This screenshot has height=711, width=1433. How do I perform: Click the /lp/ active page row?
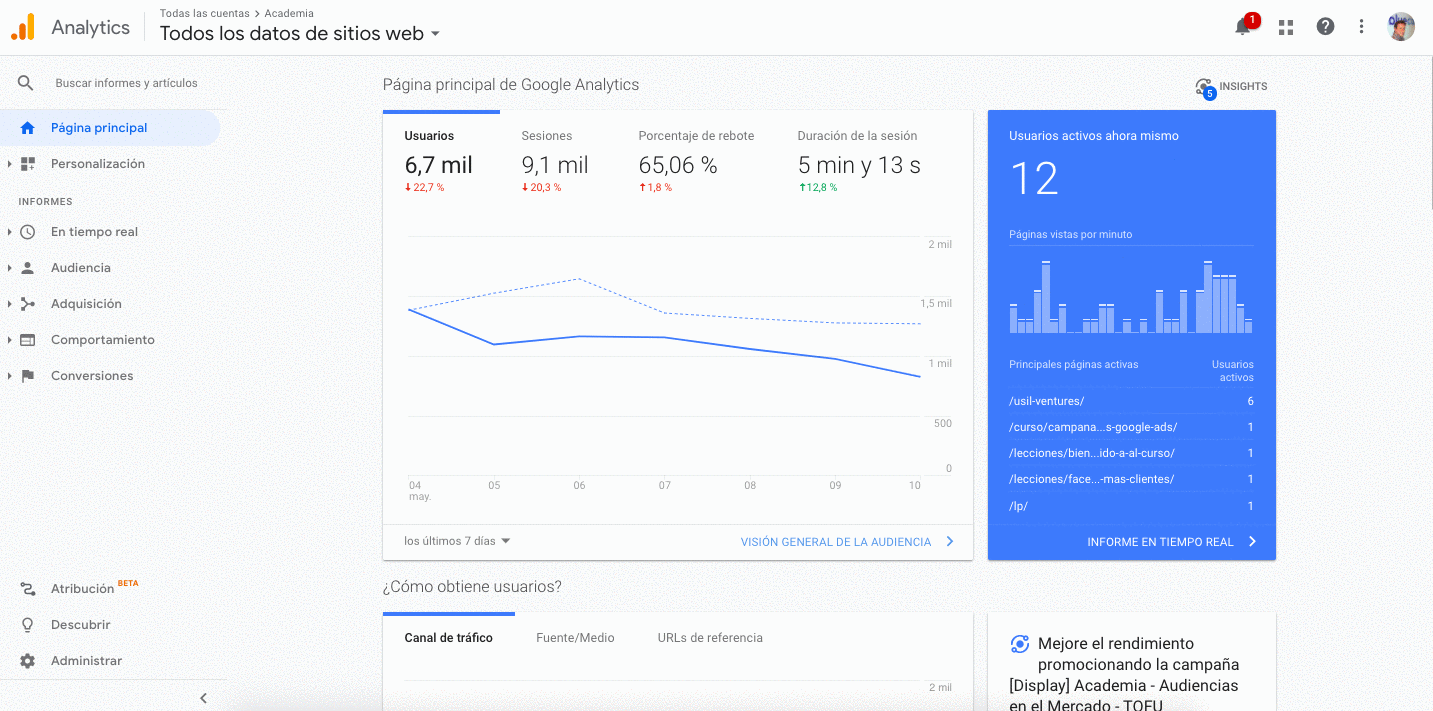(1131, 506)
